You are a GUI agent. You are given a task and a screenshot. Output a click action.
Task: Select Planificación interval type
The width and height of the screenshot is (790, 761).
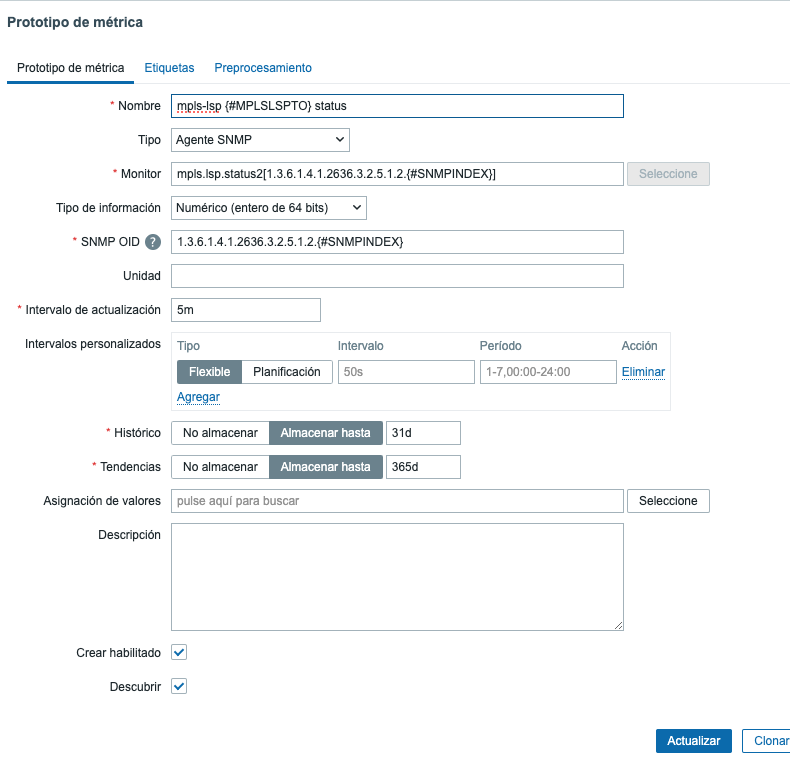[286, 372]
